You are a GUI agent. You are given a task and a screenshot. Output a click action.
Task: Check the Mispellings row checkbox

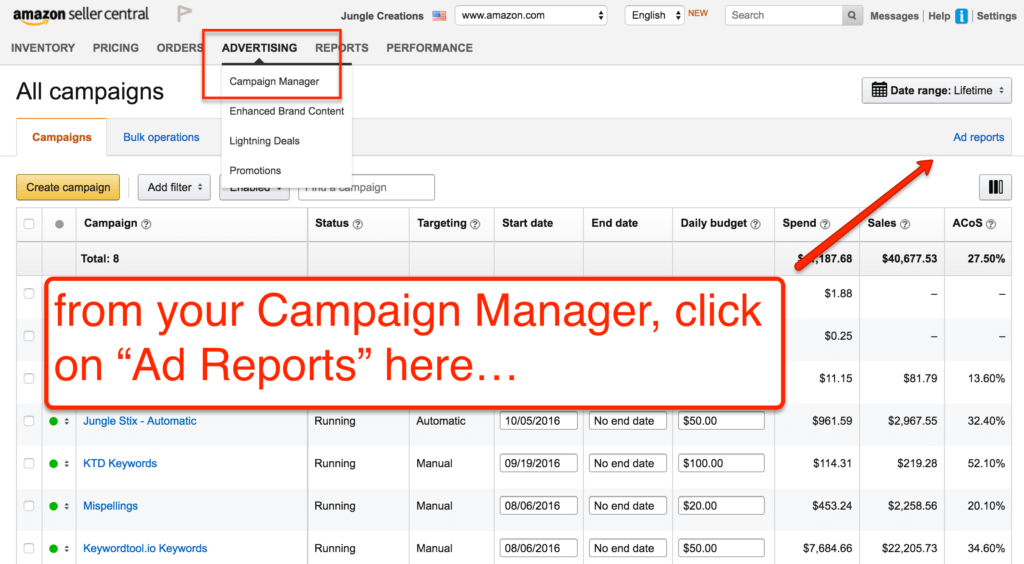[x=29, y=506]
